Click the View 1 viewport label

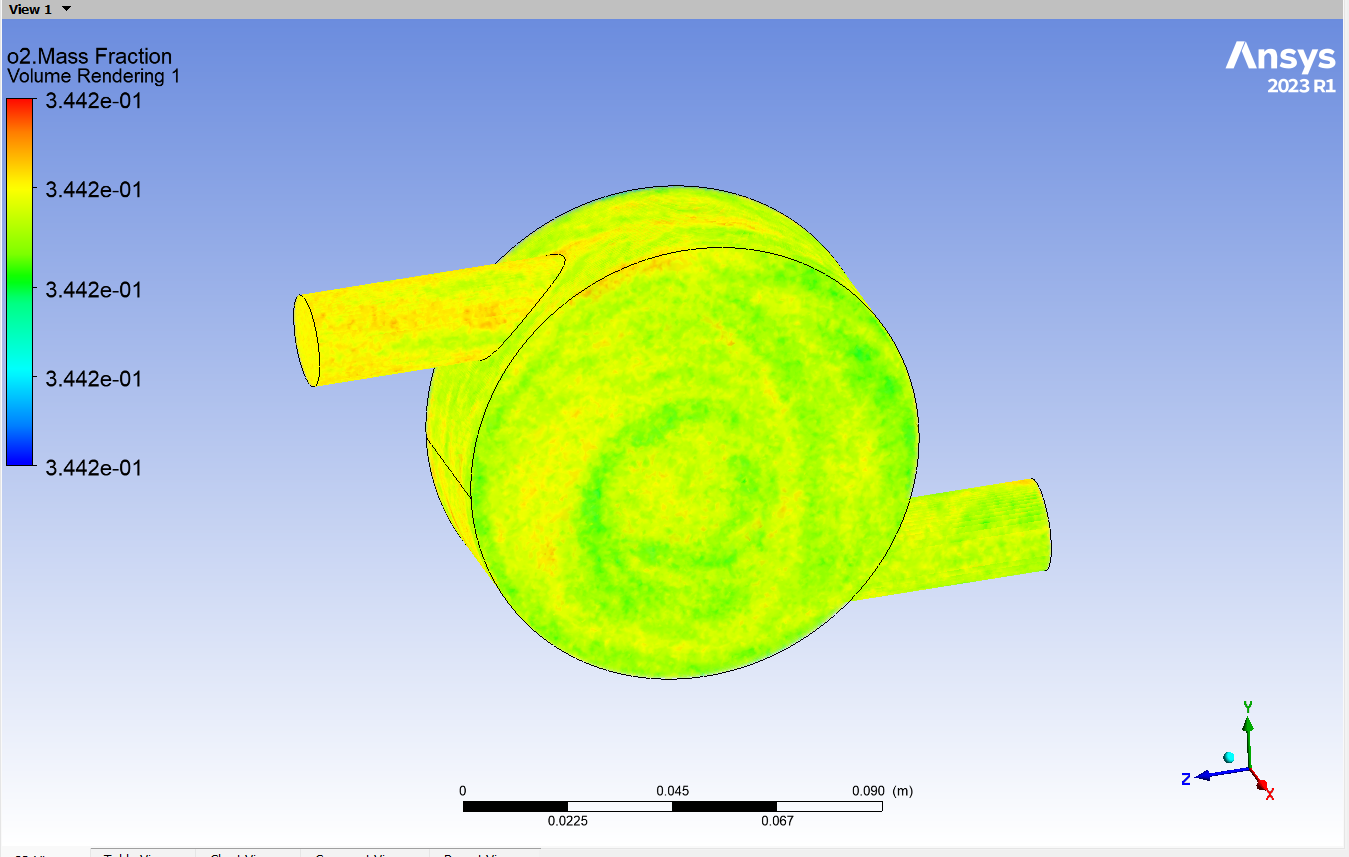pos(30,9)
